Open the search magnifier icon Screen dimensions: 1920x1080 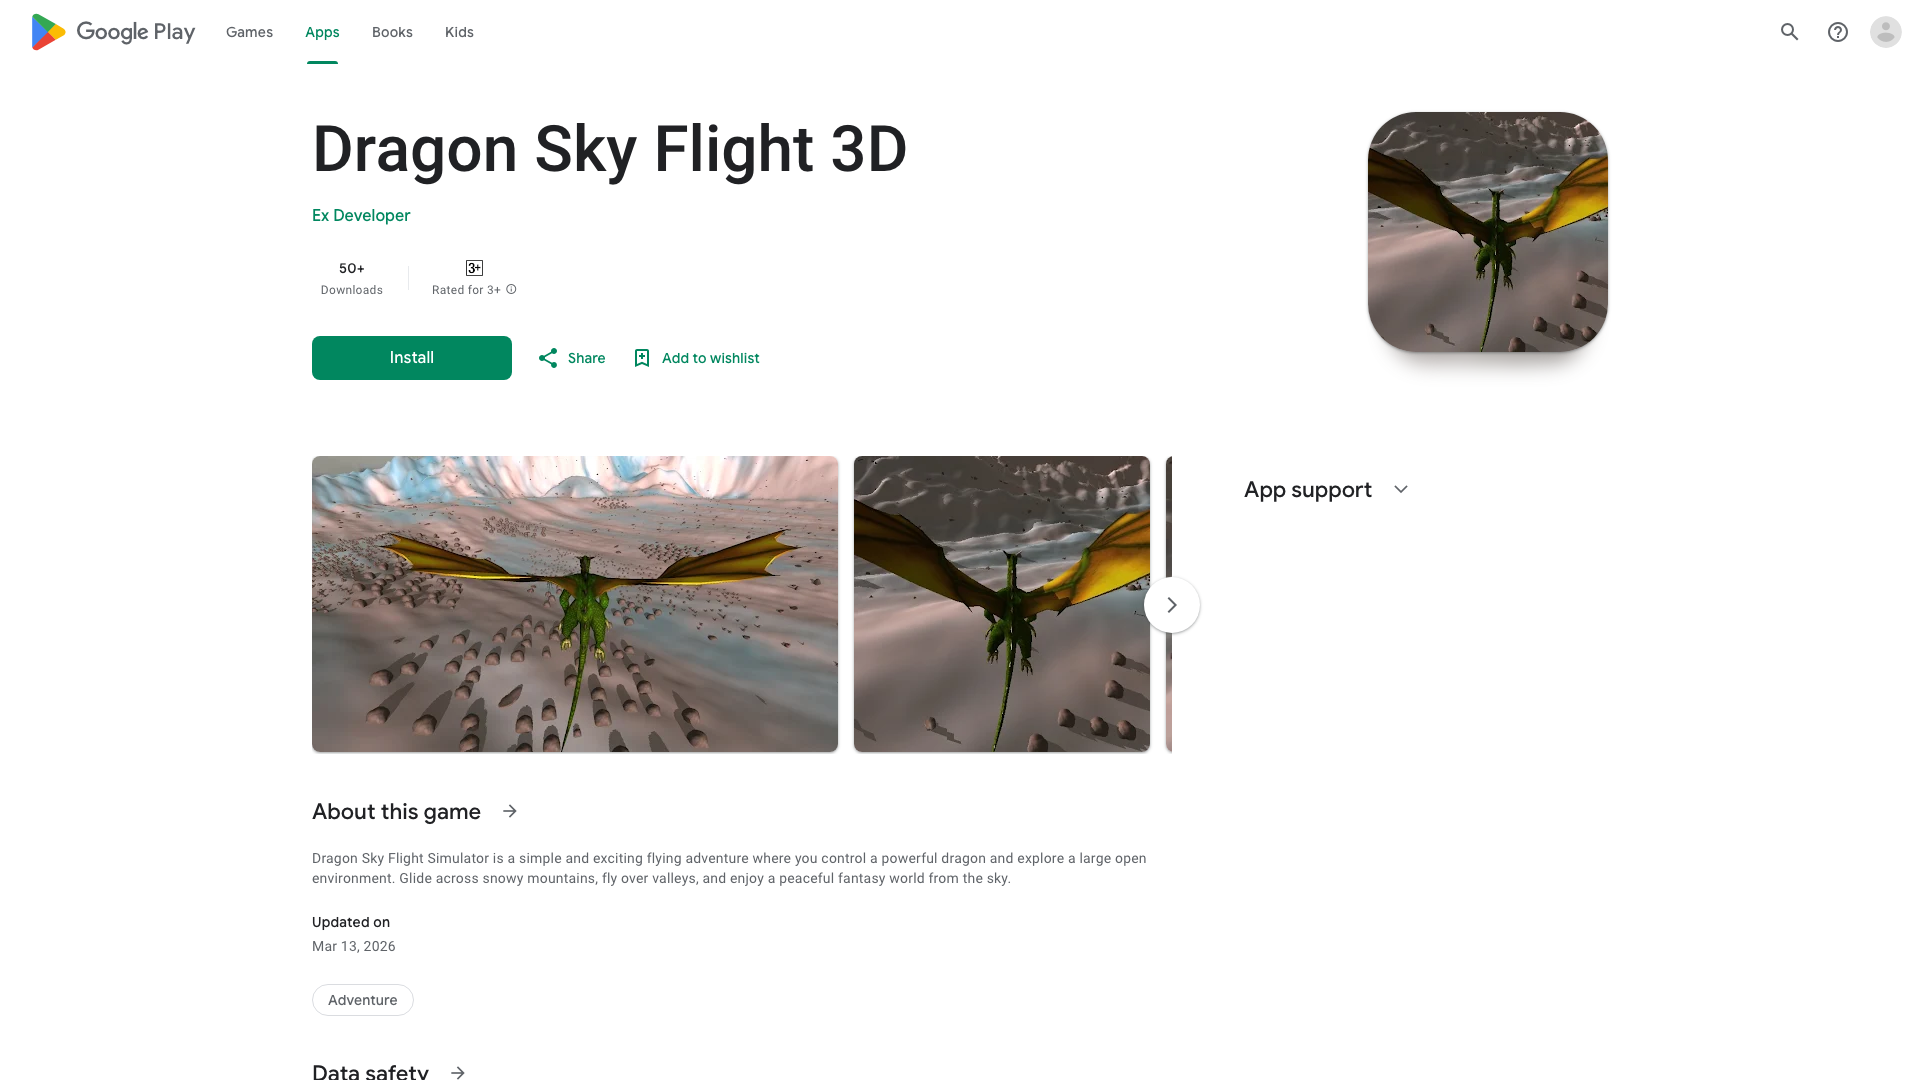tap(1790, 32)
